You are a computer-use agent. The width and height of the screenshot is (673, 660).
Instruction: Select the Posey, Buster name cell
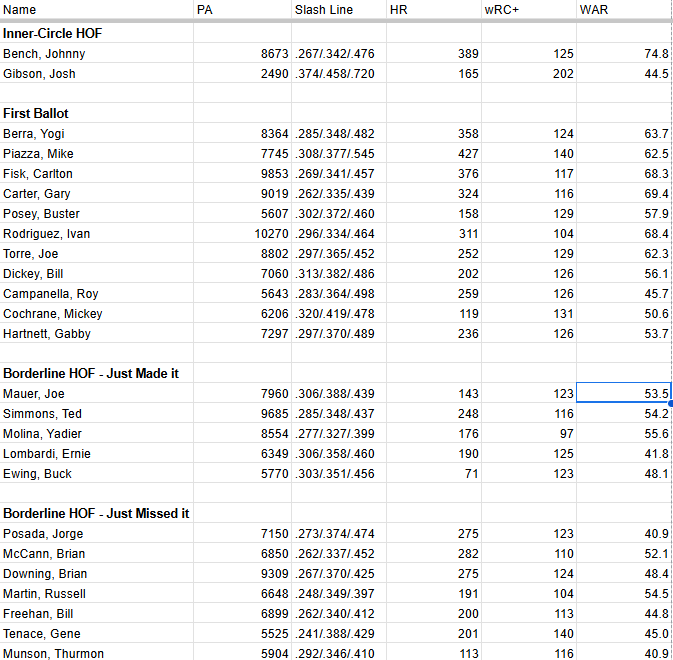[97, 214]
